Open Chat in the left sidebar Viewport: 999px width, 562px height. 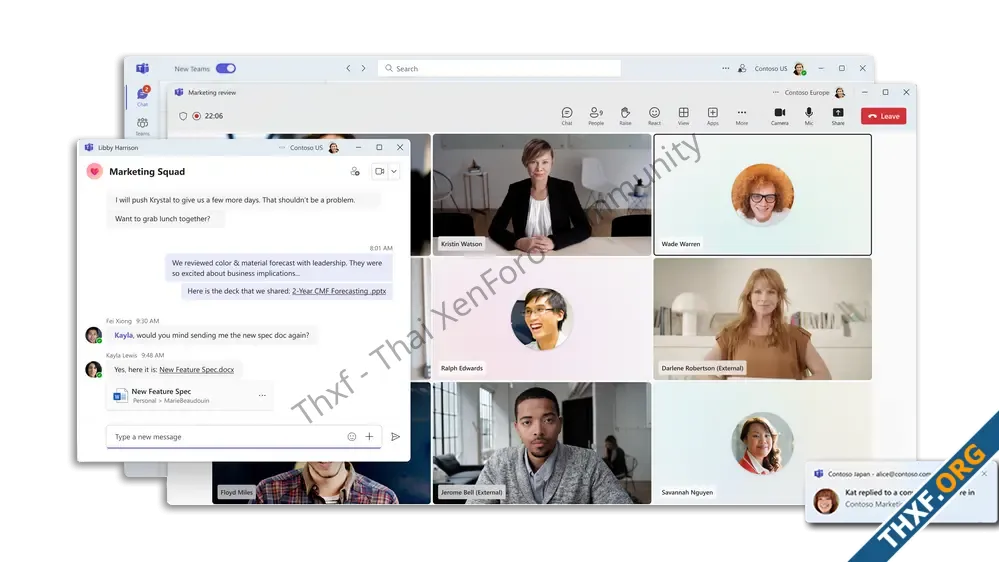(x=143, y=96)
